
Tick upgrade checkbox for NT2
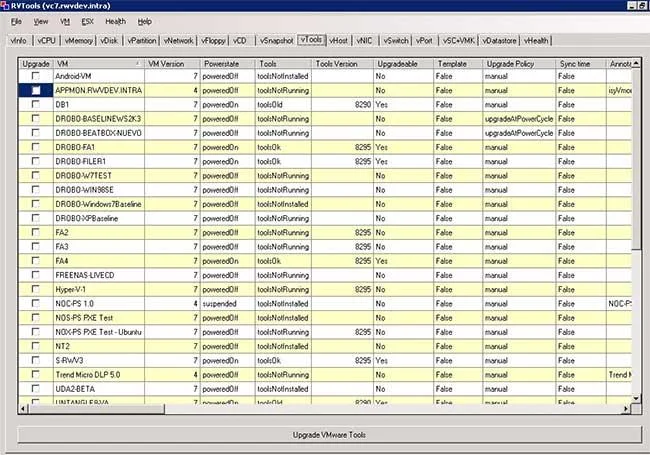[36, 346]
